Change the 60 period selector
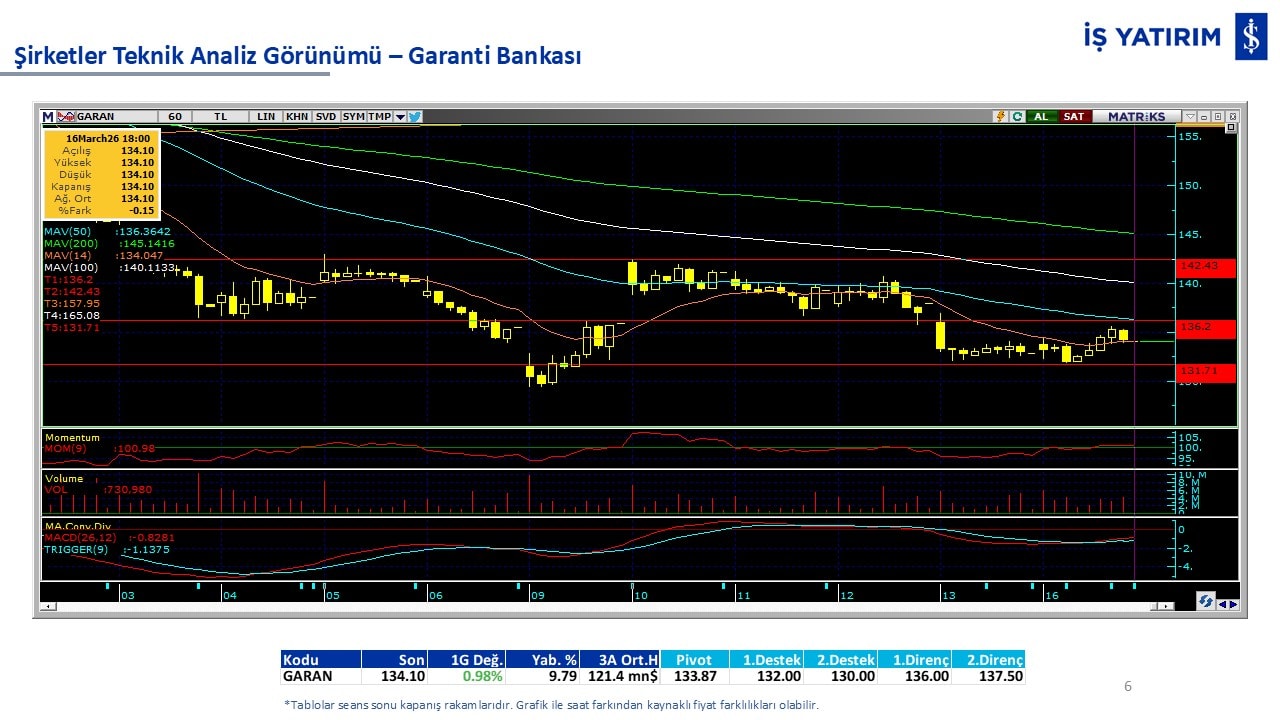The width and height of the screenshot is (1280, 720). pyautogui.click(x=175, y=116)
